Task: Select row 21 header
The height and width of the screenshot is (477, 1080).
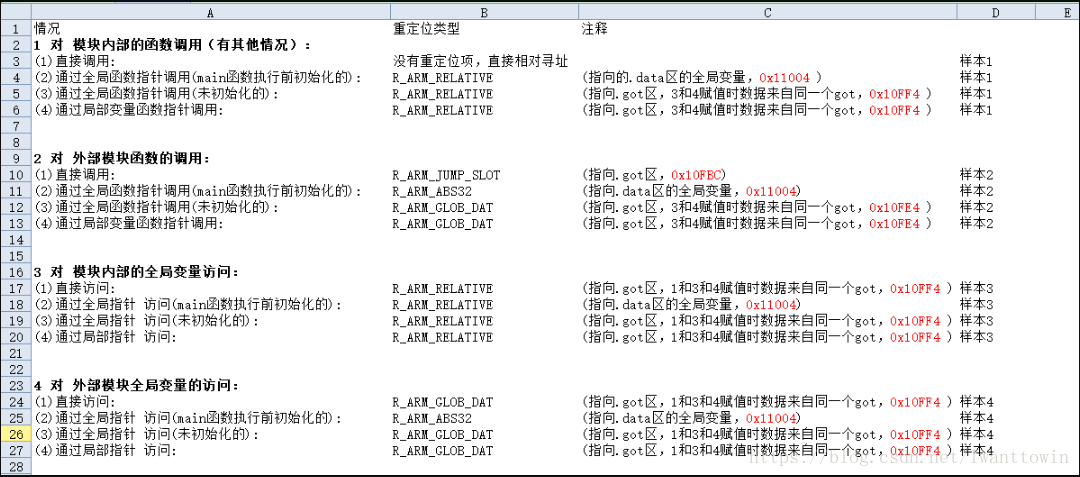Action: (x=16, y=353)
